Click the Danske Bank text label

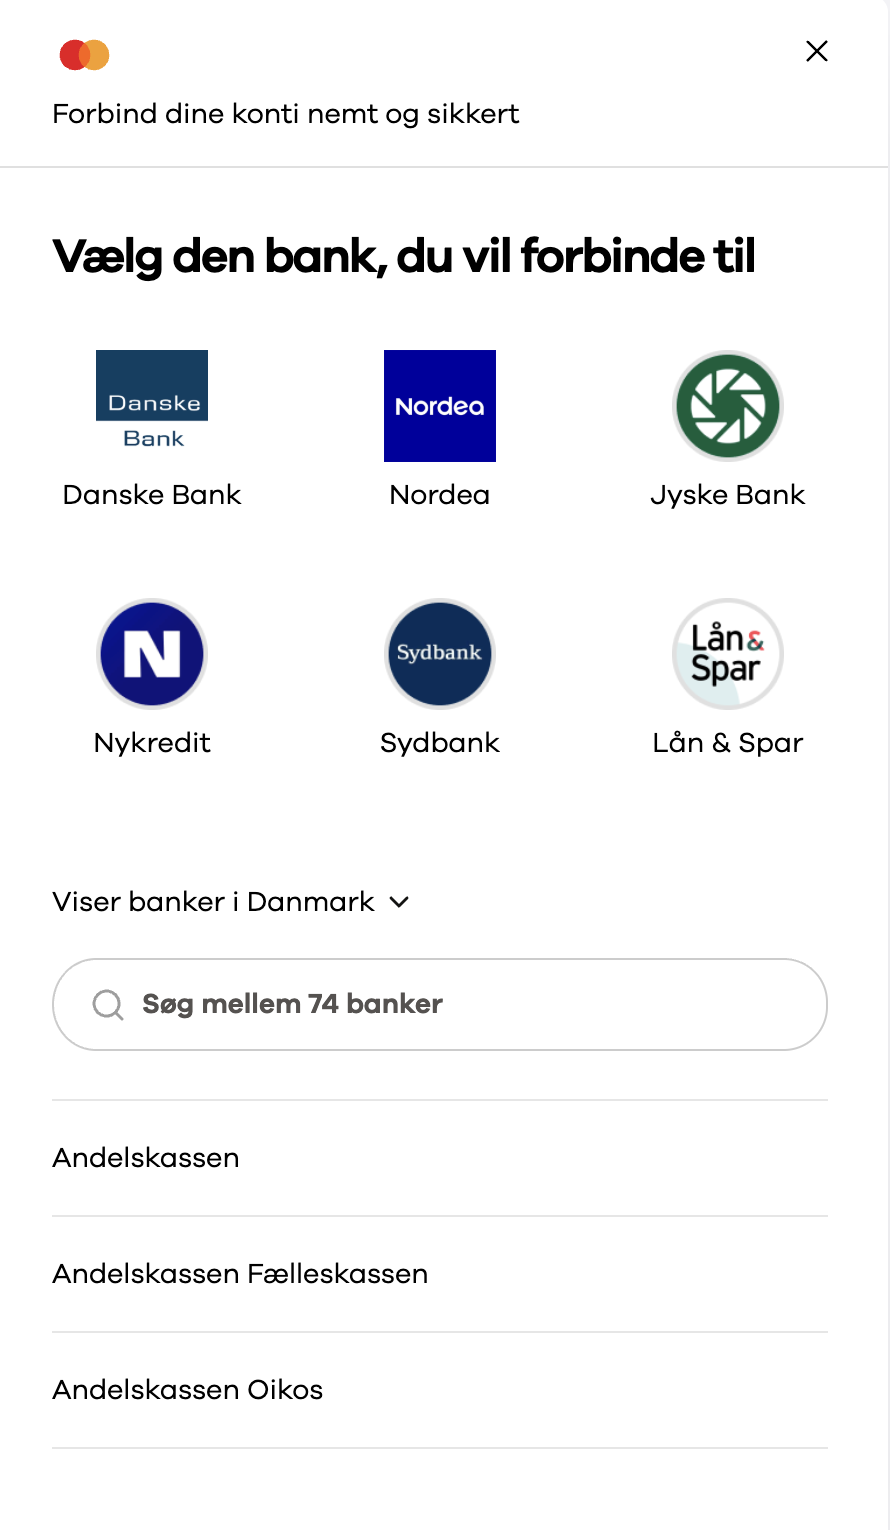pyautogui.click(x=152, y=495)
